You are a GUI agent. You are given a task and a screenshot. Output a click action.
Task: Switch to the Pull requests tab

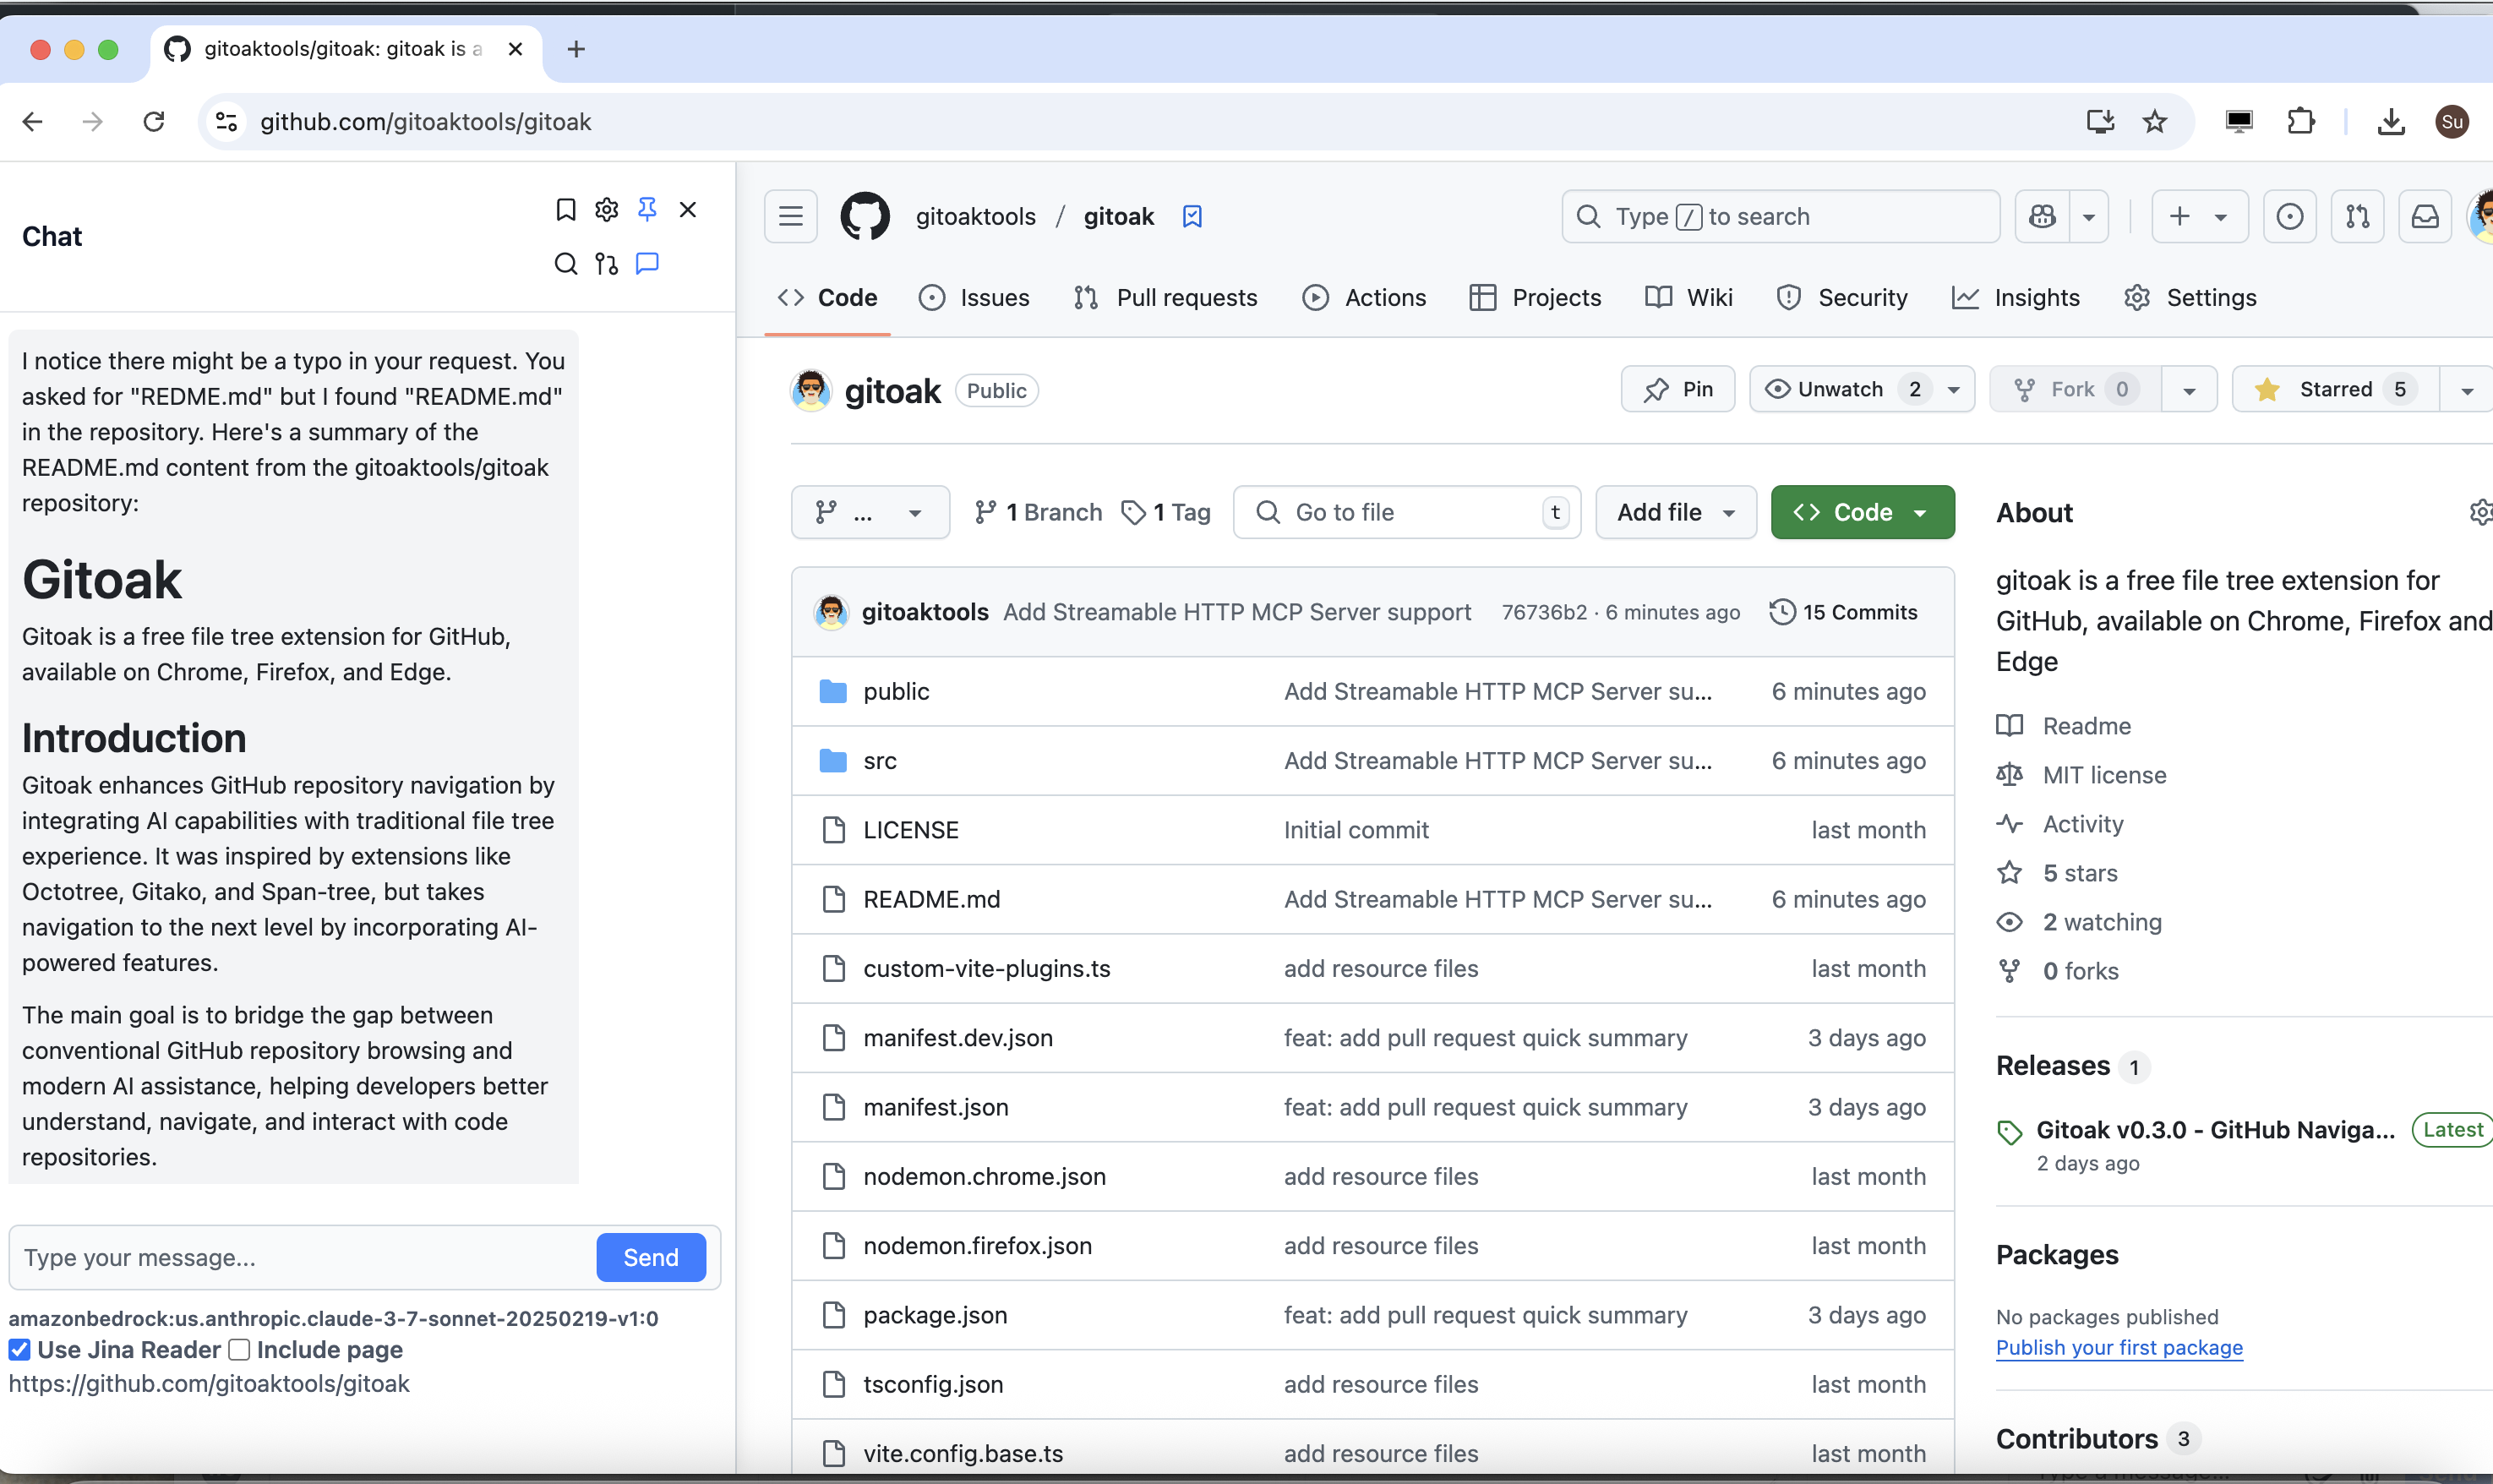1165,298
